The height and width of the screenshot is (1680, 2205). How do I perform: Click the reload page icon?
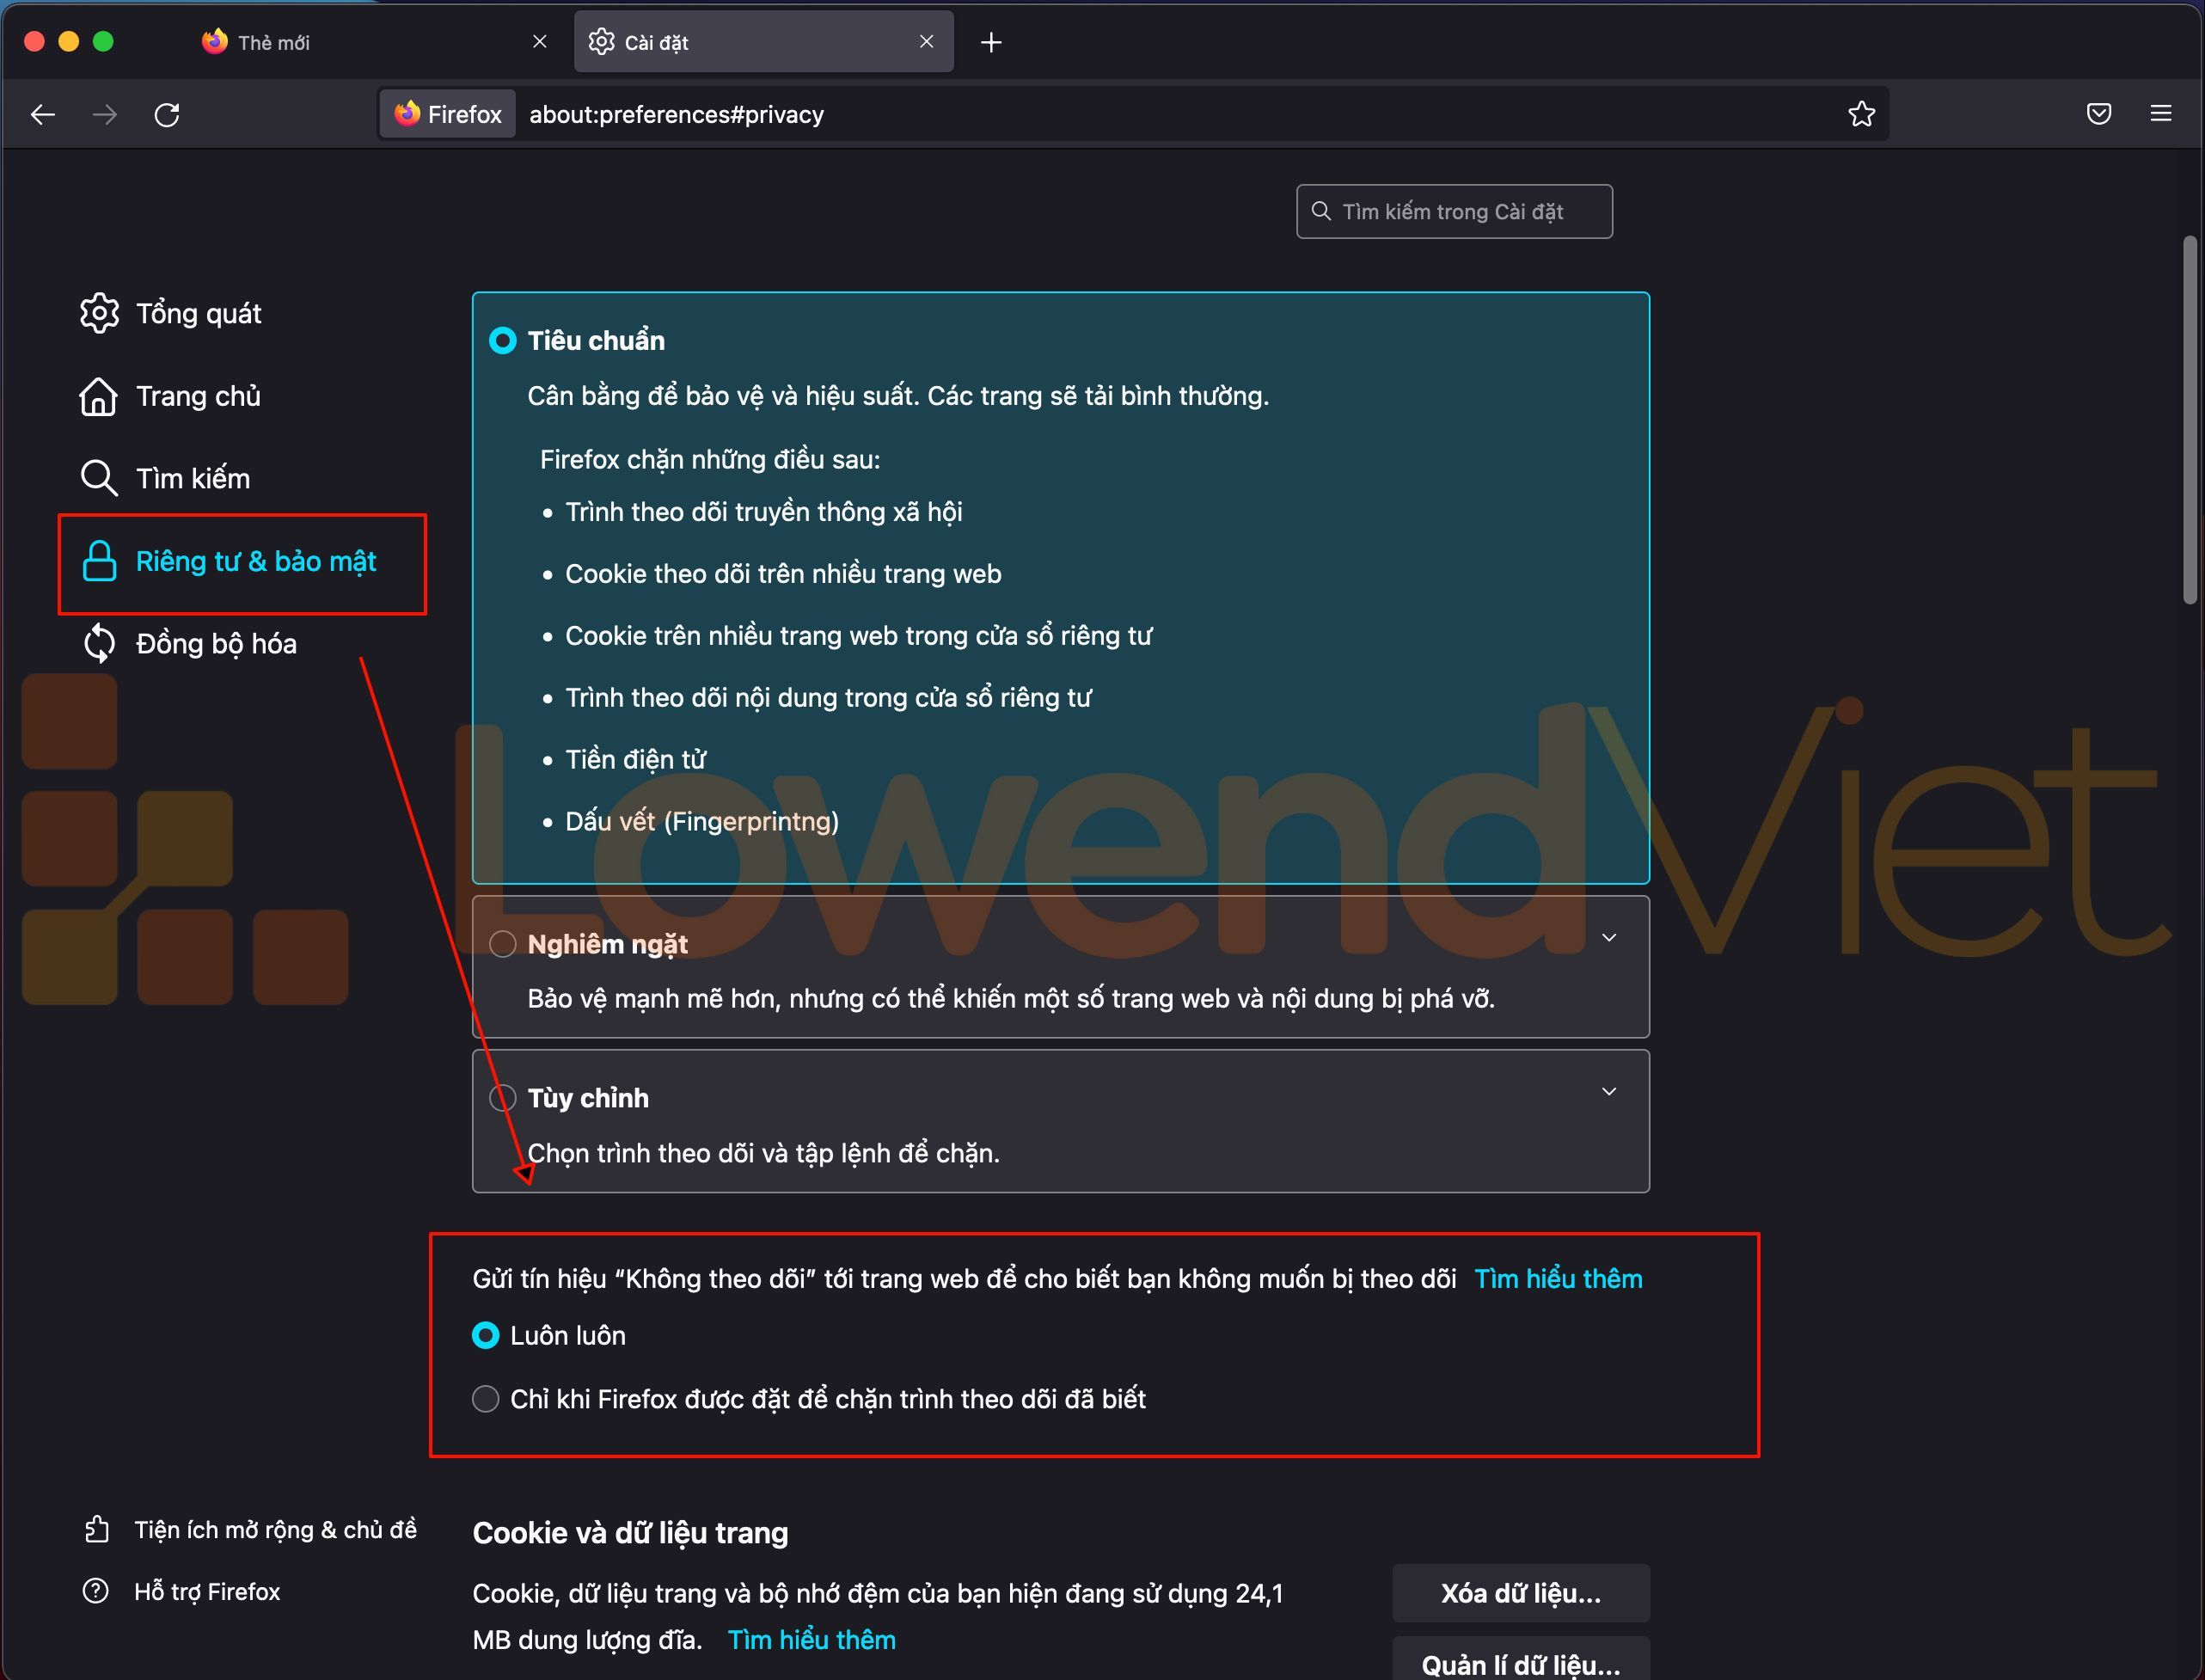[167, 115]
